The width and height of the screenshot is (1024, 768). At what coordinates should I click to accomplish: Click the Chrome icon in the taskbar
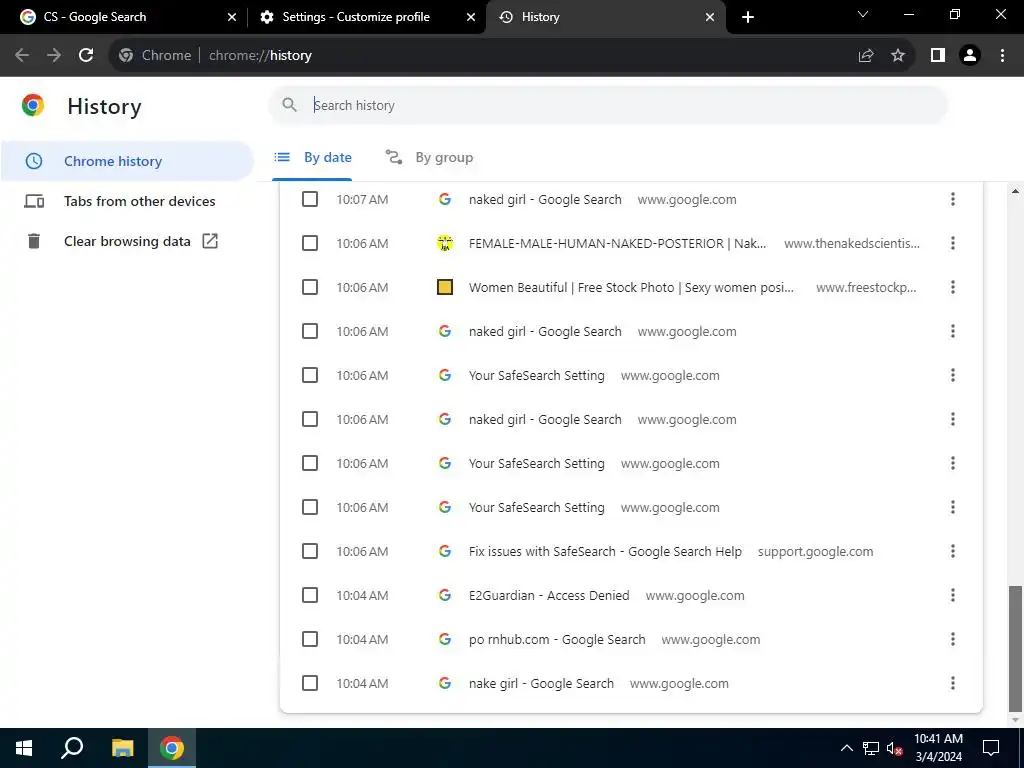click(172, 748)
